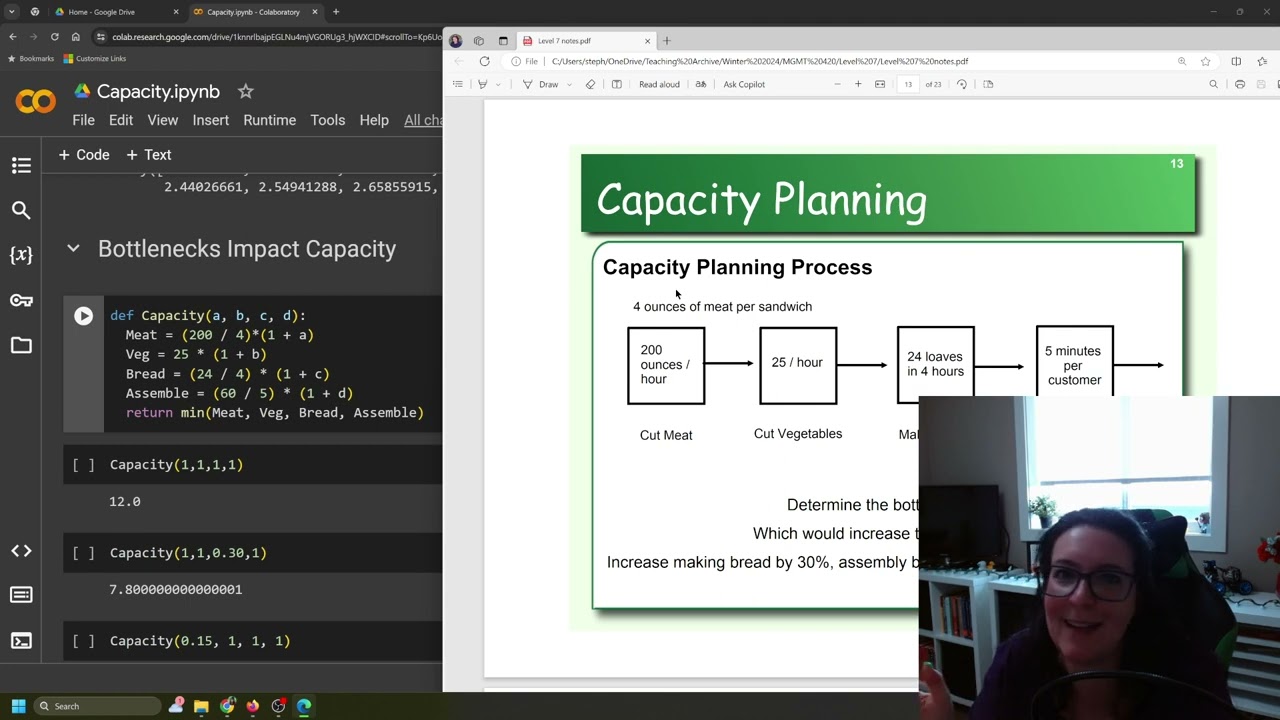Switch to Home - Google Drive tab

[118, 12]
